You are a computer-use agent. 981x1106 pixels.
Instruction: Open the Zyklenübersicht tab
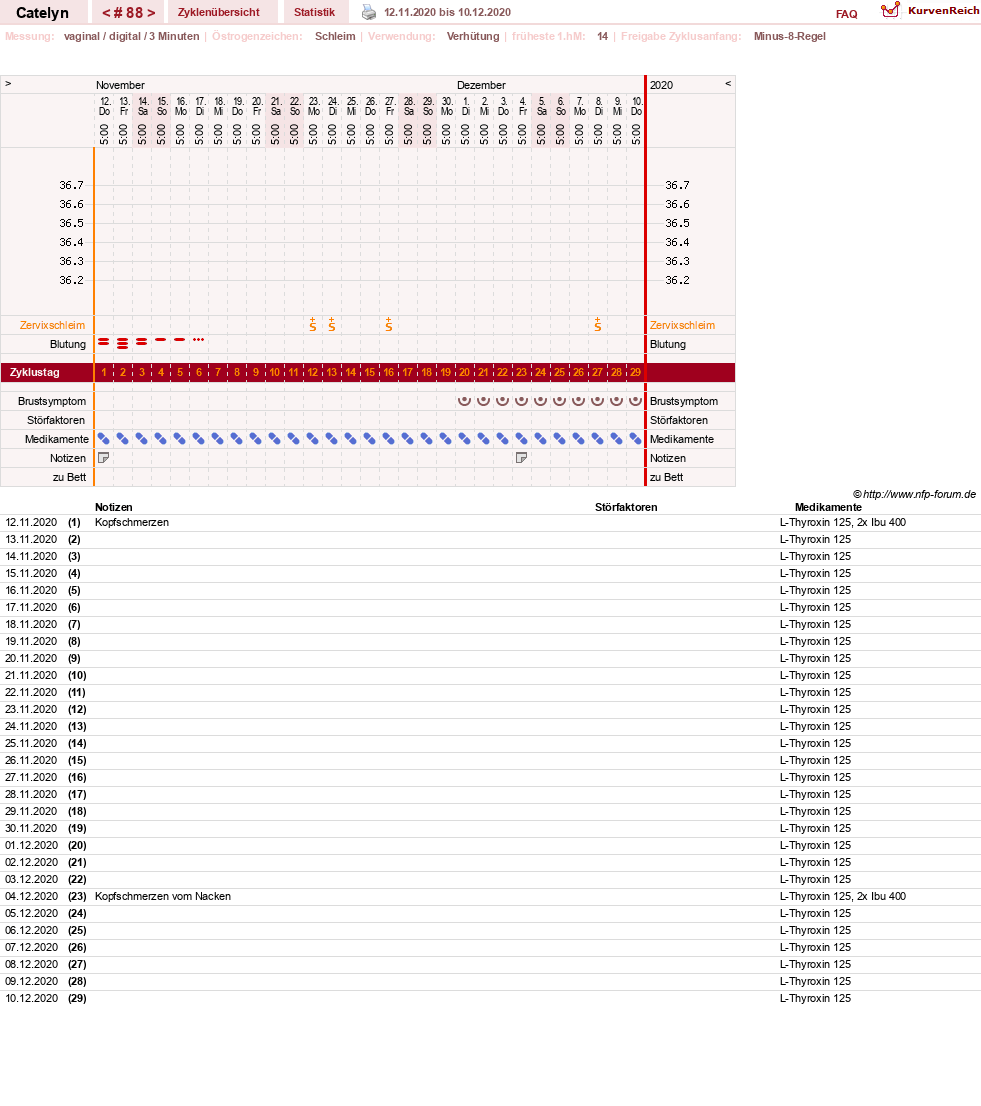[219, 12]
